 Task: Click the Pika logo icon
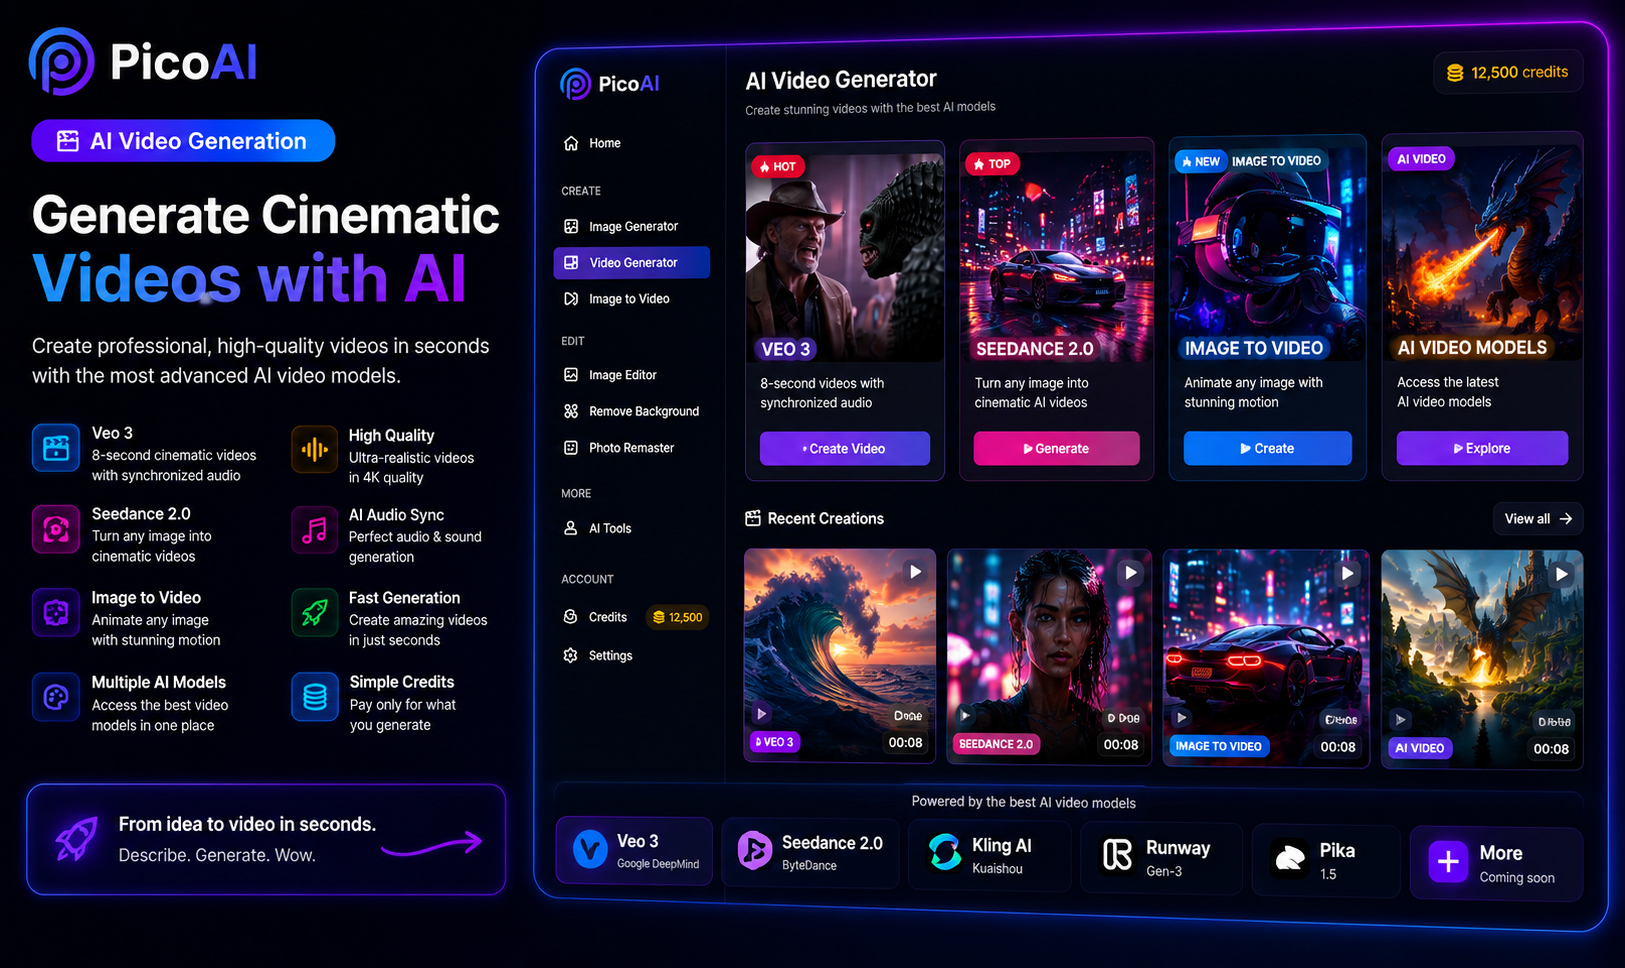click(x=1290, y=858)
